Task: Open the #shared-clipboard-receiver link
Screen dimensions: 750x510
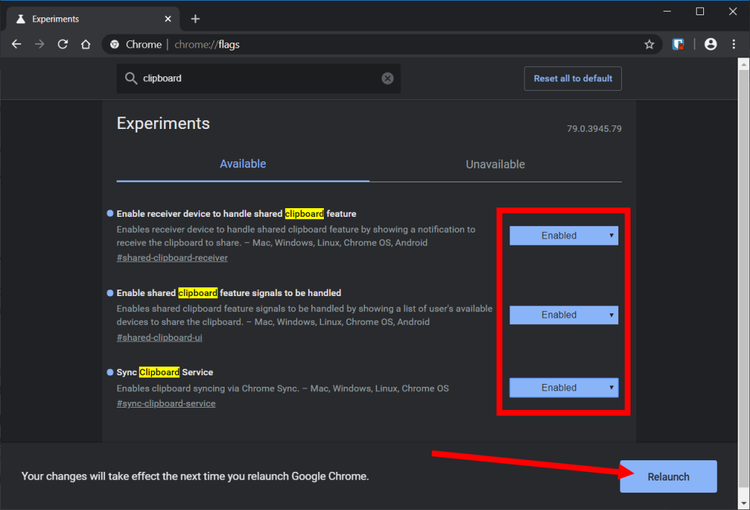Action: [x=172, y=258]
